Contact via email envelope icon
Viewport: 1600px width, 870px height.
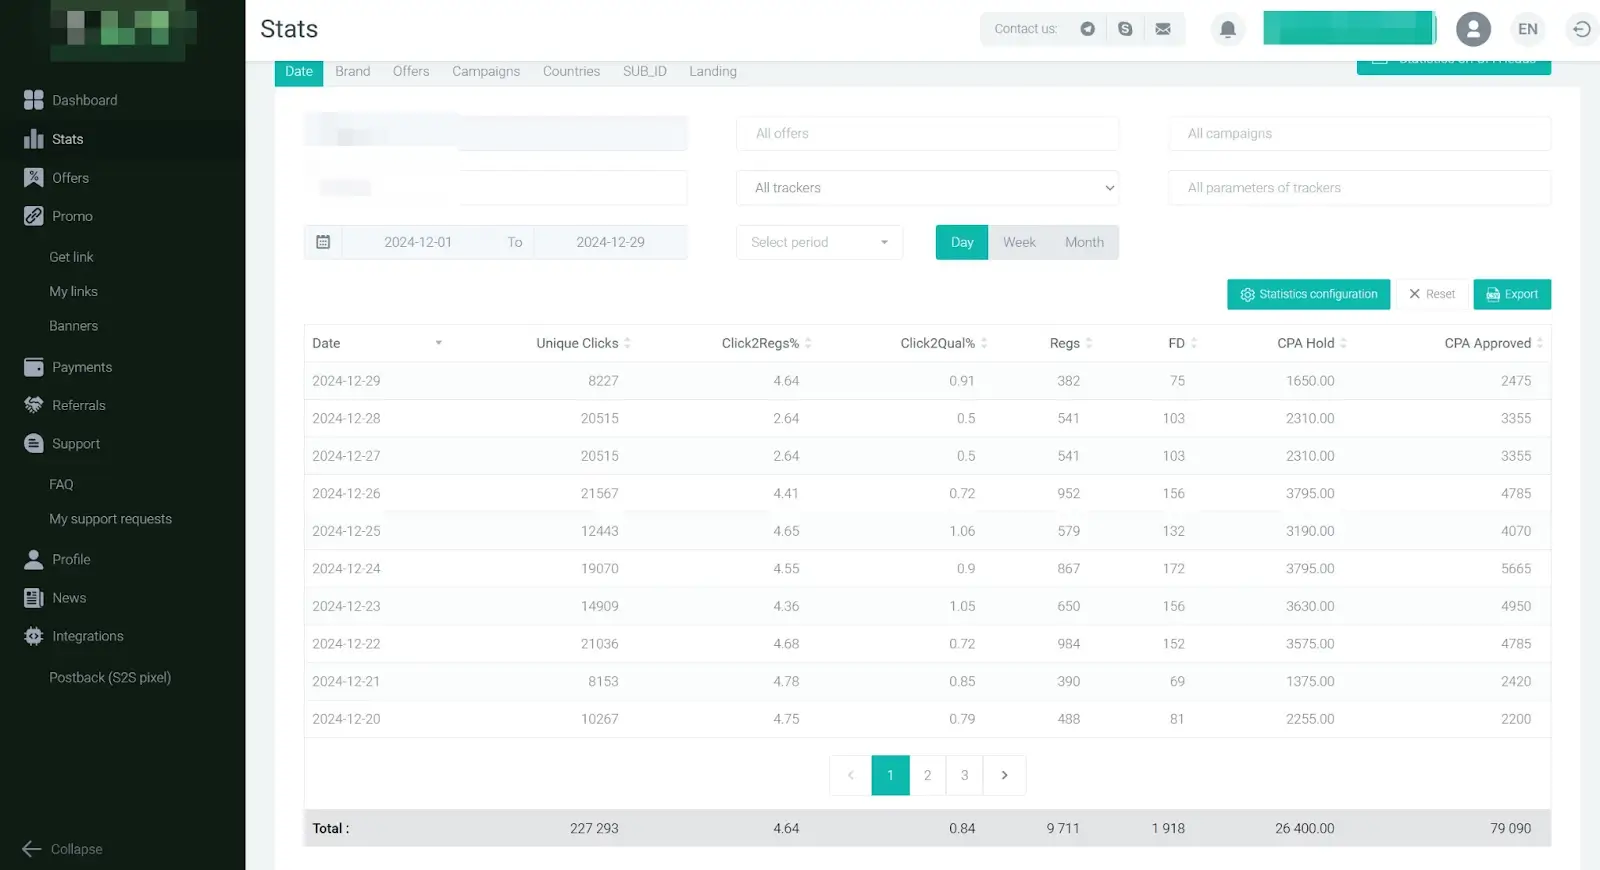tap(1163, 29)
